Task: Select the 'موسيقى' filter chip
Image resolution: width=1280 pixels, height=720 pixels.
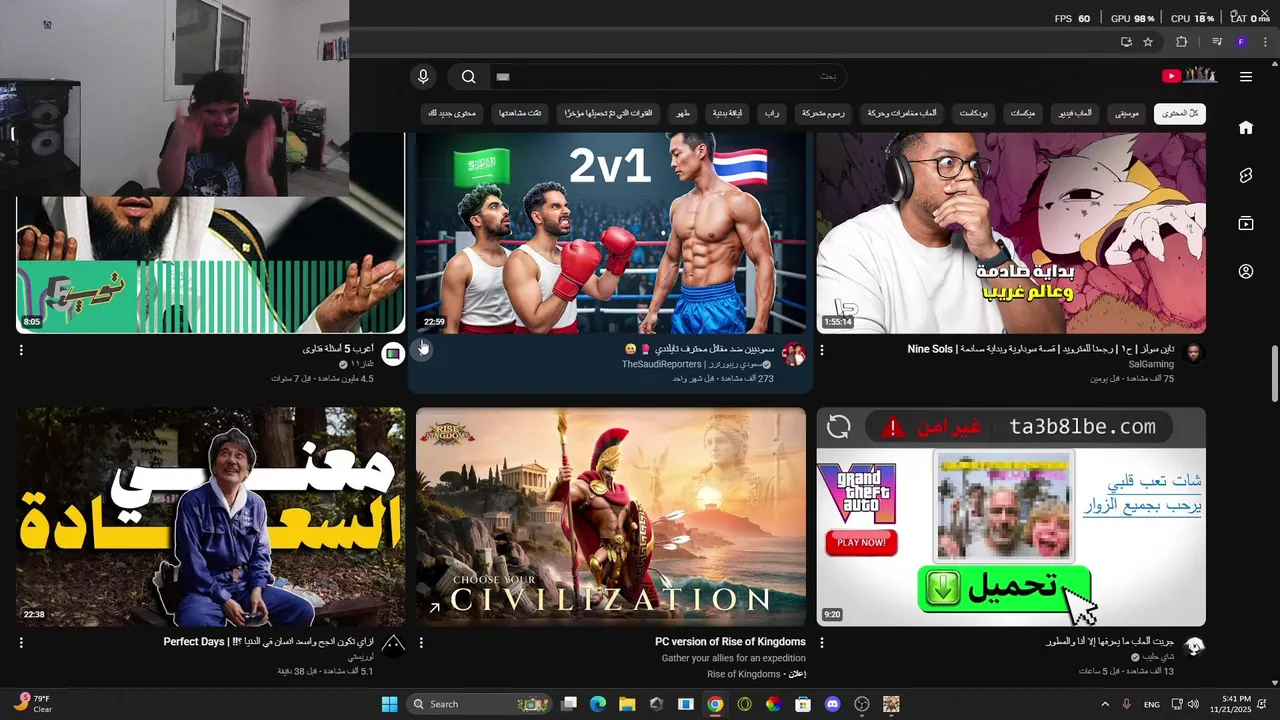Action: tap(1127, 114)
